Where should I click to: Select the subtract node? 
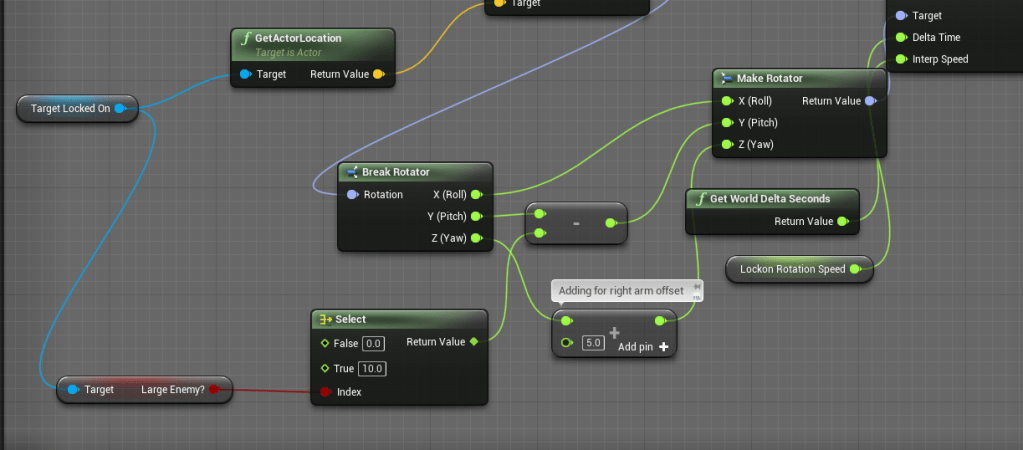click(x=577, y=224)
